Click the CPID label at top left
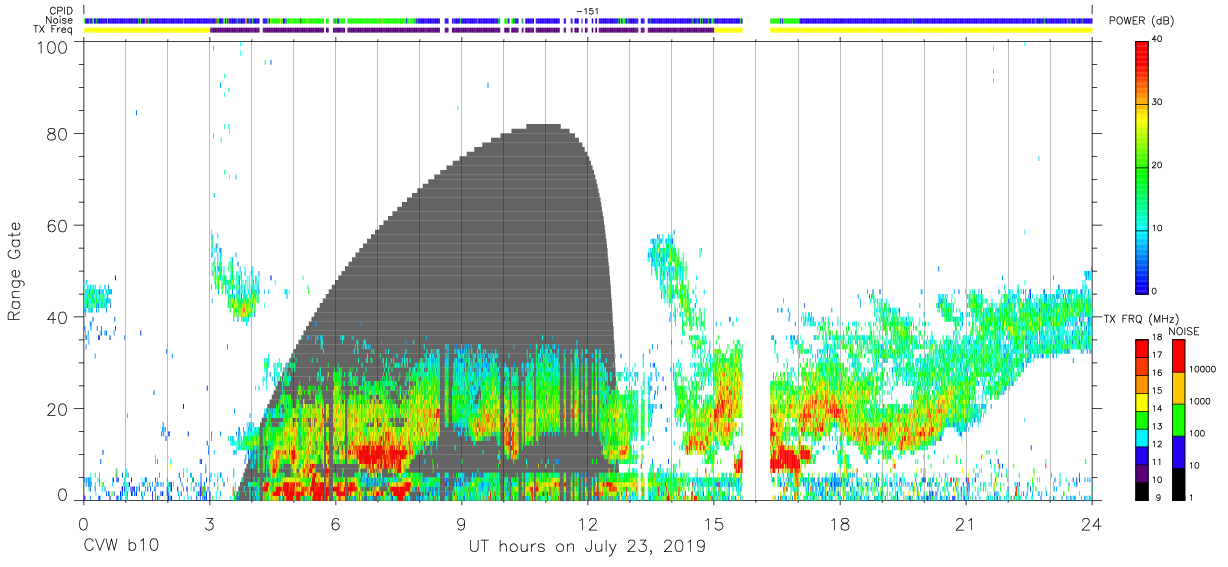Image resolution: width=1228 pixels, height=567 pixels. click(63, 11)
